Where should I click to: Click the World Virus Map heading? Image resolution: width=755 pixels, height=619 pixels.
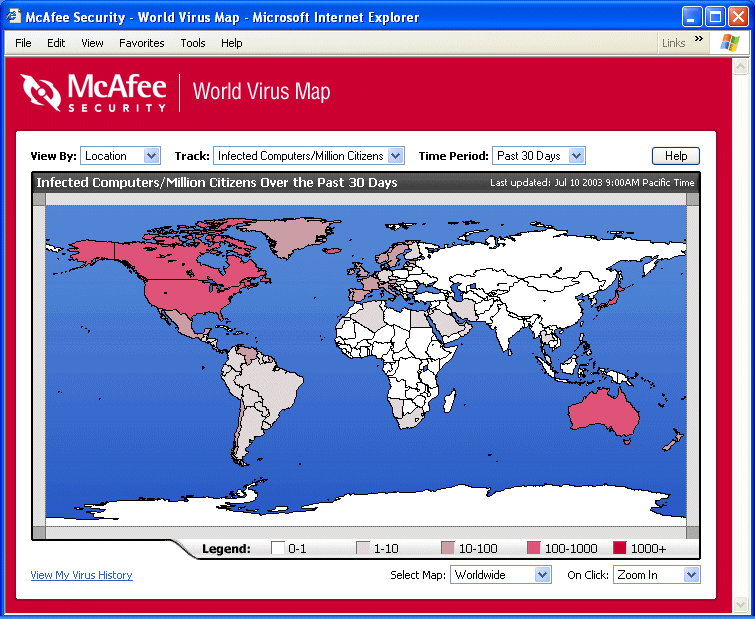click(261, 91)
